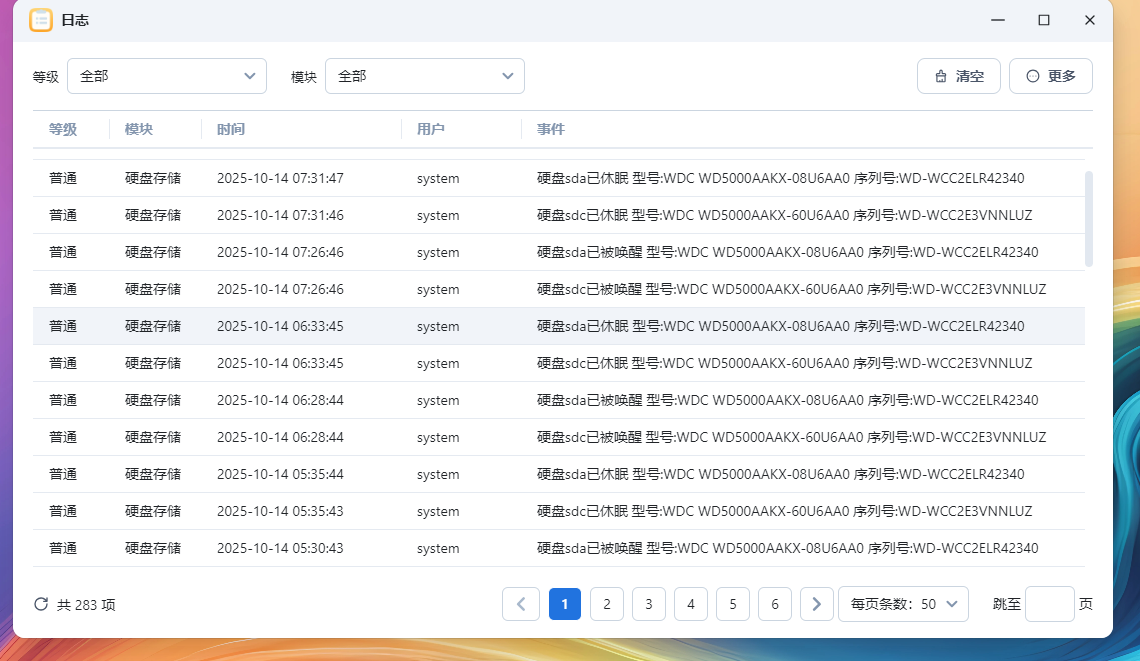Click the log app icon in title bar
Image resolution: width=1140 pixels, height=661 pixels.
[x=41, y=20]
